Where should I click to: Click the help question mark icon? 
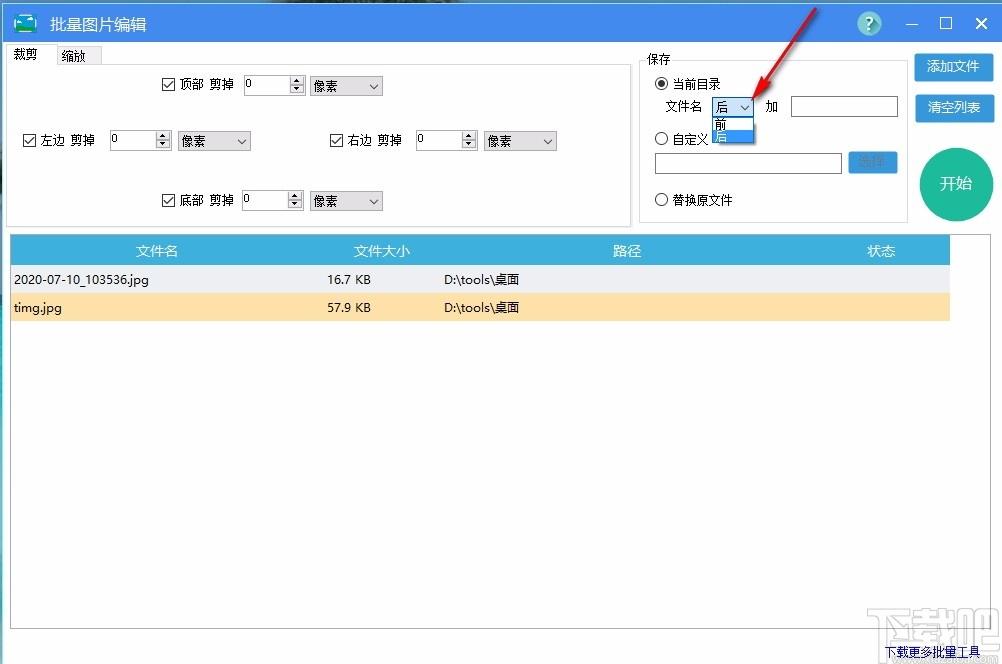[868, 24]
